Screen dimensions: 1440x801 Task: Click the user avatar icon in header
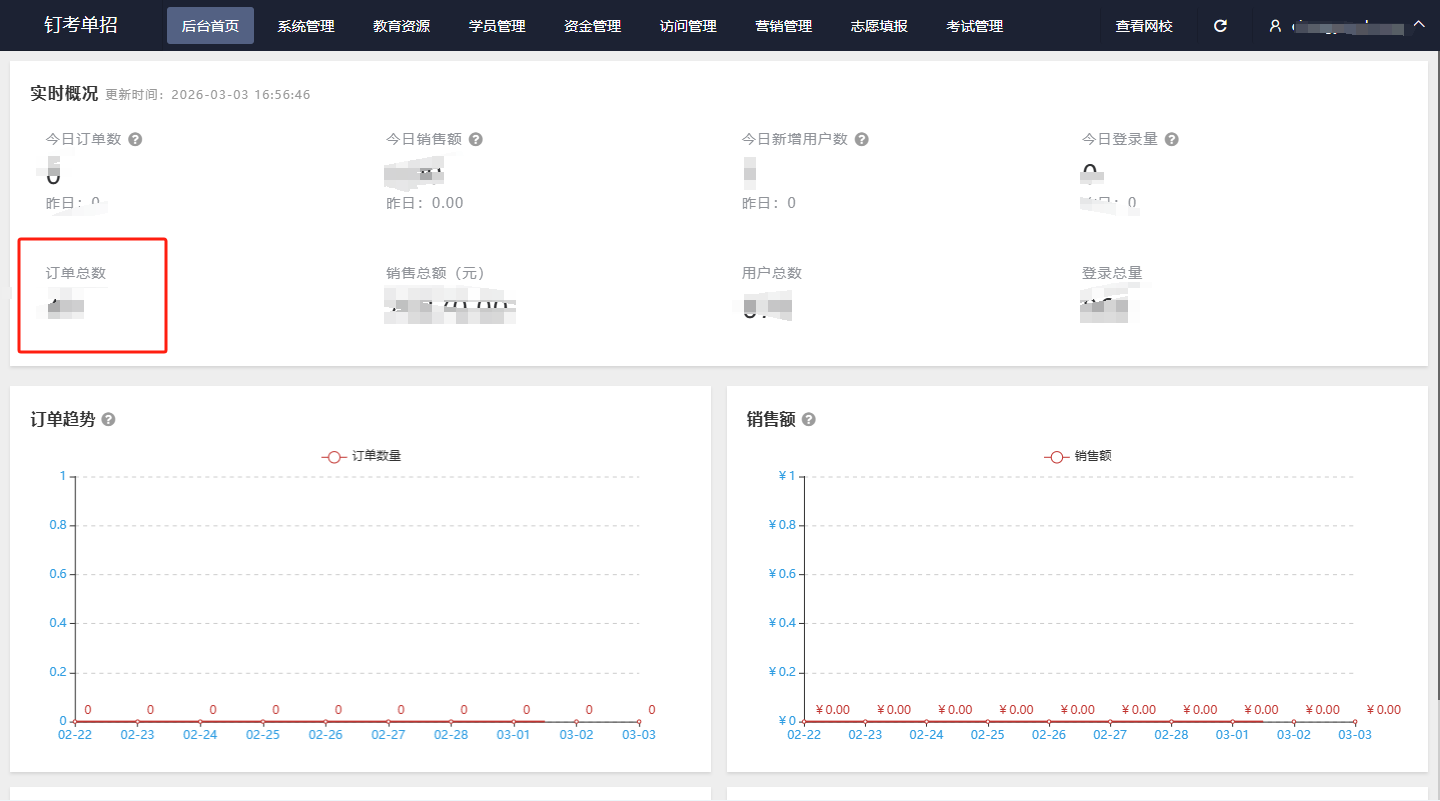(1275, 26)
